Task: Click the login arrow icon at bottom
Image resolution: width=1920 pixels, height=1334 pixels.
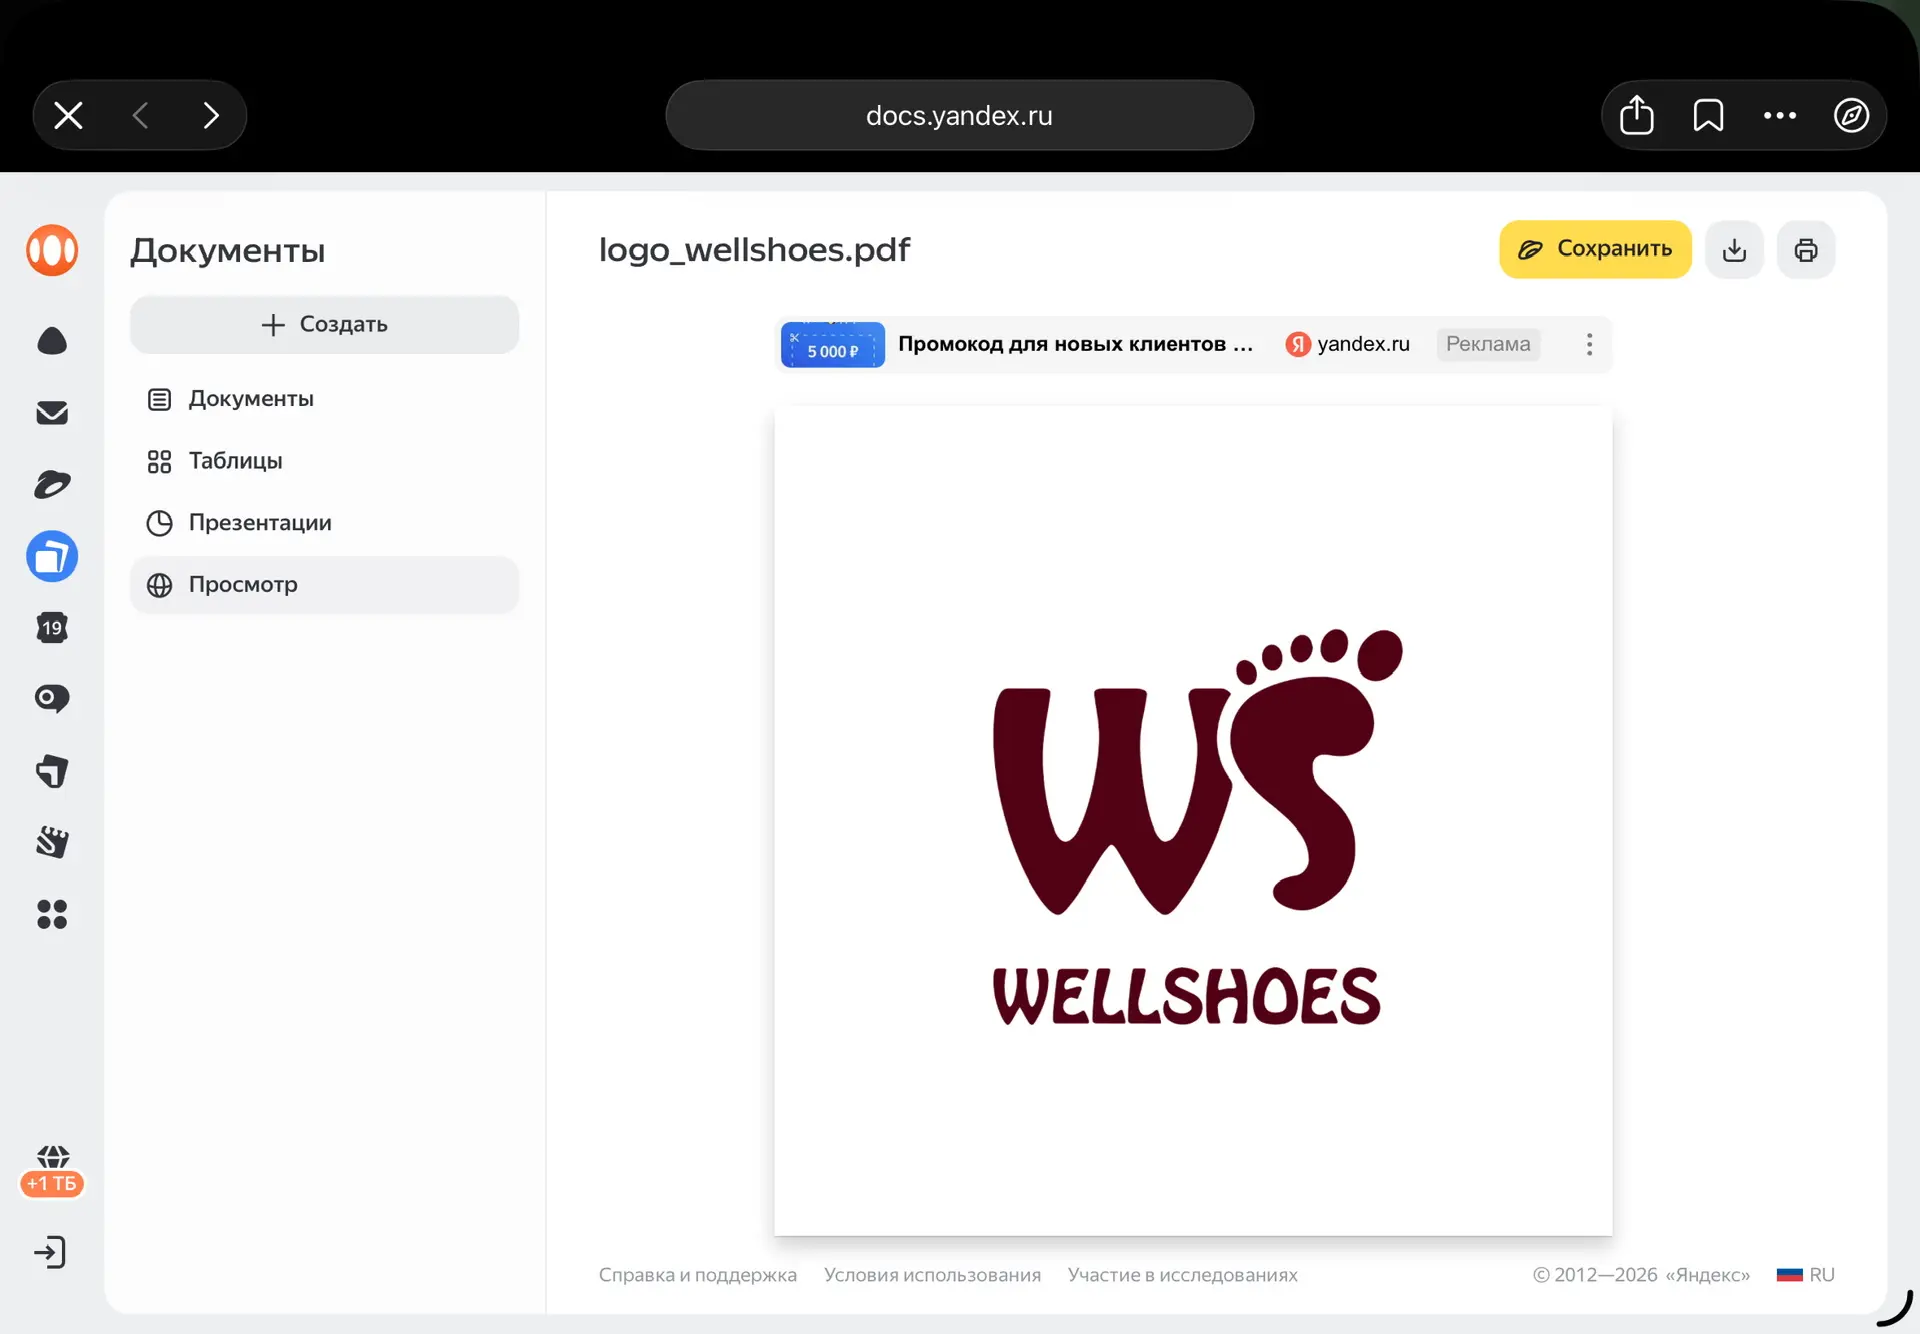Action: pos(50,1252)
